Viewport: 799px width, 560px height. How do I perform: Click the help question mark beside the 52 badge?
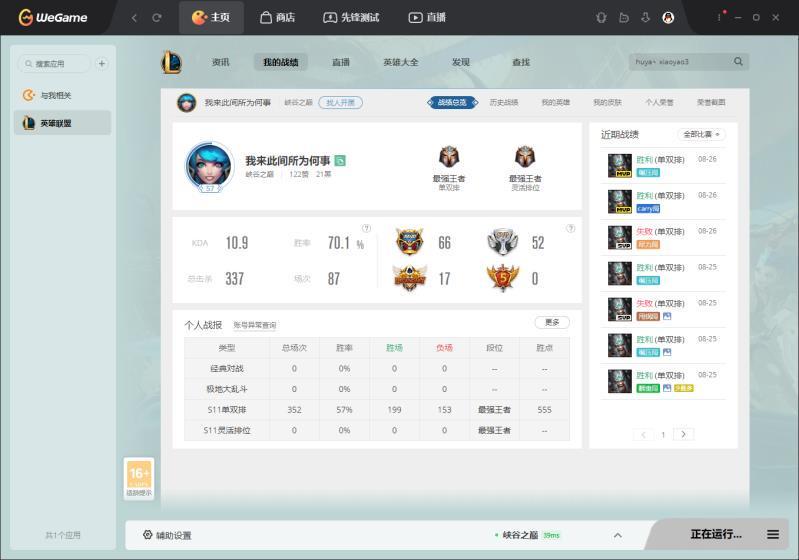point(571,228)
